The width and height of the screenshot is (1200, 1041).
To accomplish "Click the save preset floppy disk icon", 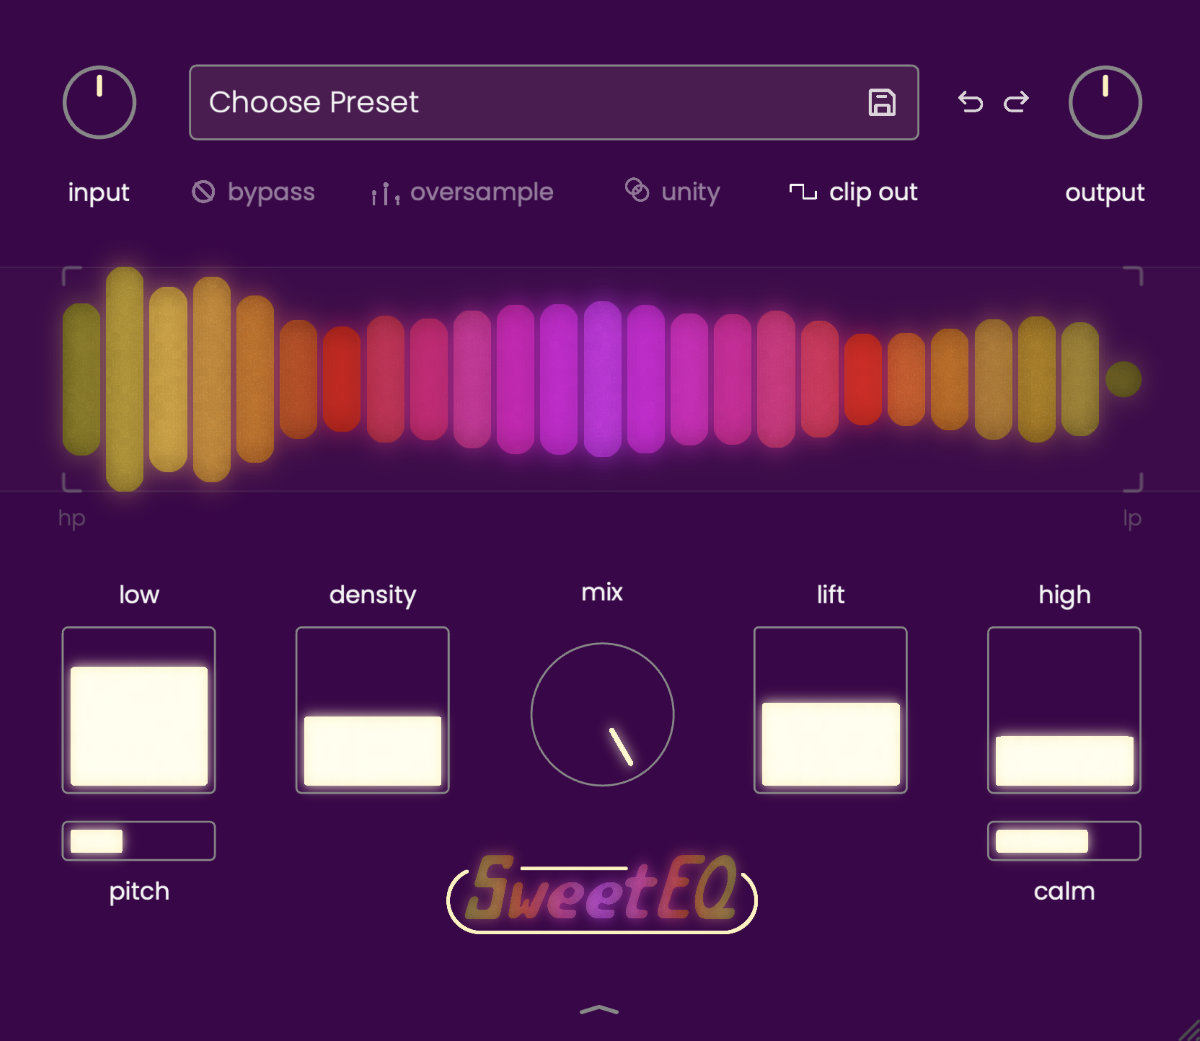I will pos(881,103).
